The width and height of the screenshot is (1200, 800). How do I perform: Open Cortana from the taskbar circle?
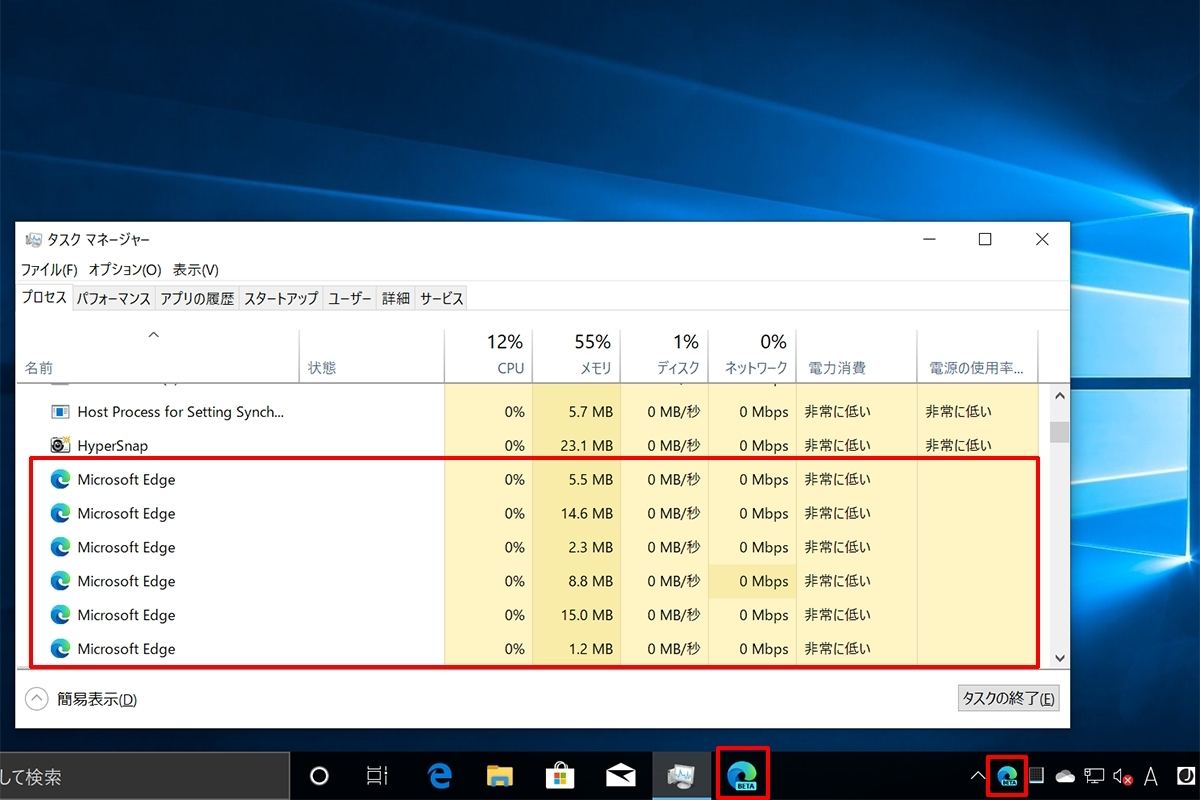(x=319, y=776)
